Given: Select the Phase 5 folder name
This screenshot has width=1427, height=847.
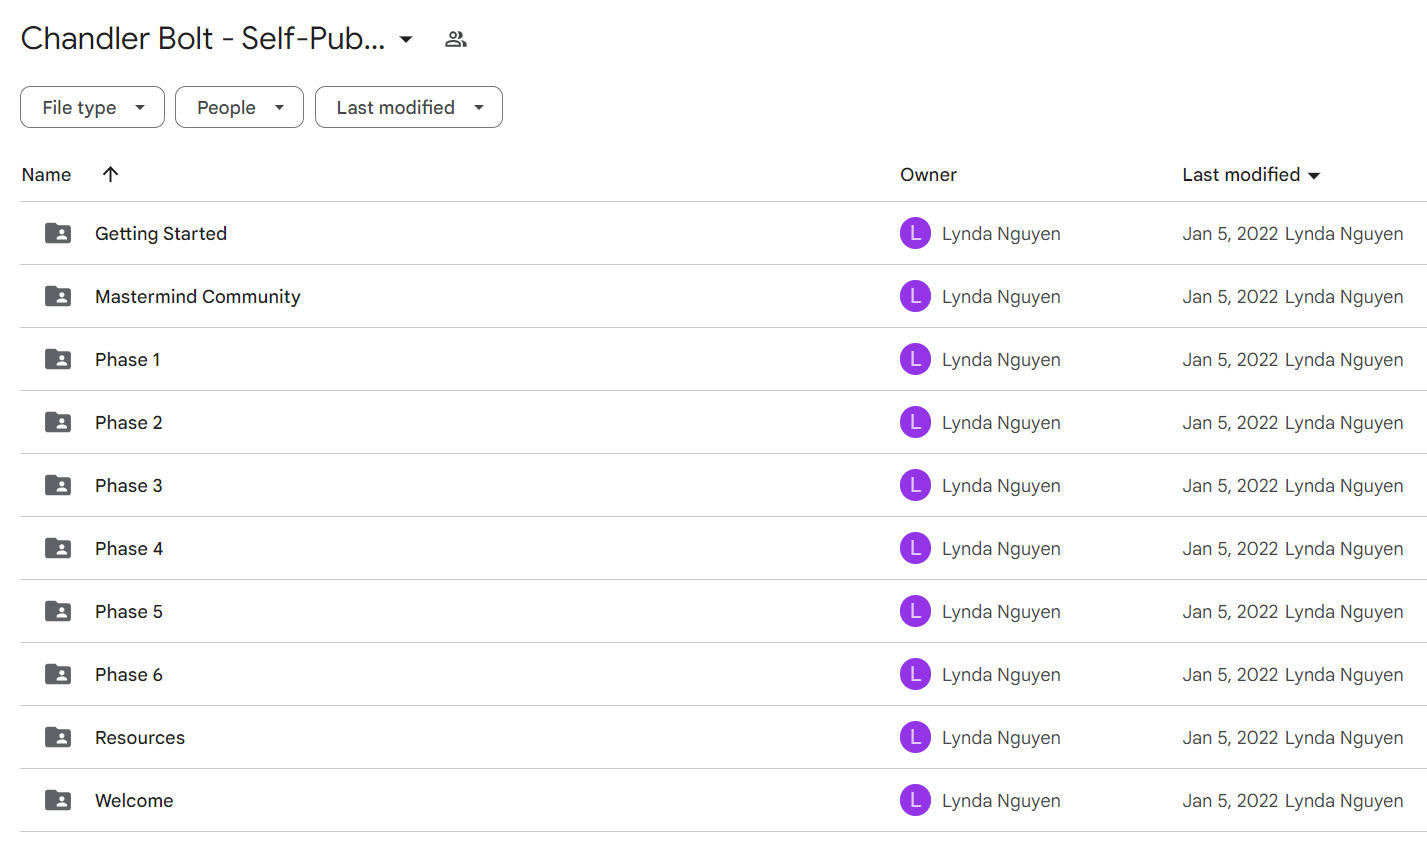Looking at the screenshot, I should pyautogui.click(x=129, y=612).
